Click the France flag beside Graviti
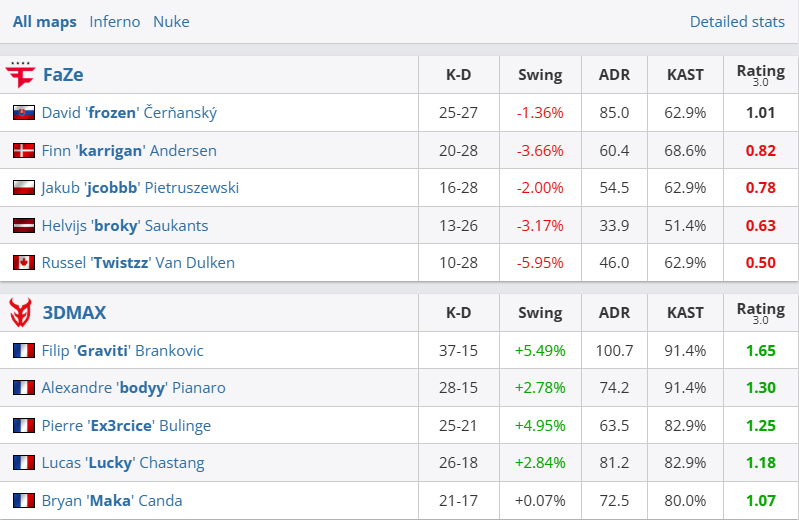Viewport: 799px width, 520px height. point(24,351)
